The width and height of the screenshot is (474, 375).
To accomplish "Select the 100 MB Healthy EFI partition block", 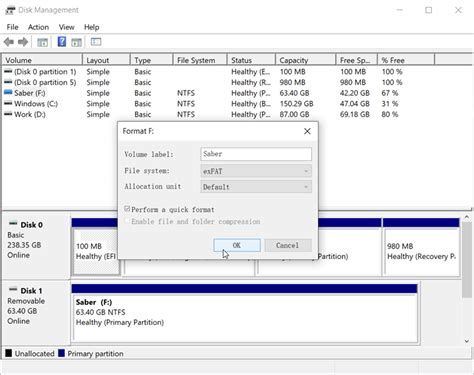I will point(95,252).
